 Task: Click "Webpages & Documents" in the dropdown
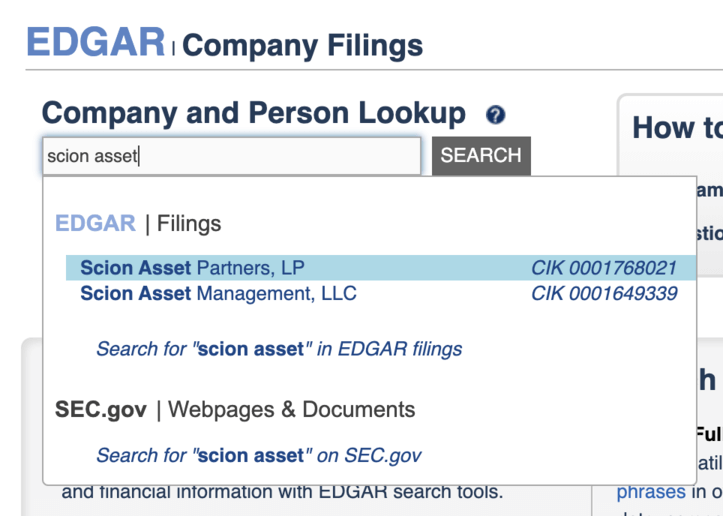(292, 409)
